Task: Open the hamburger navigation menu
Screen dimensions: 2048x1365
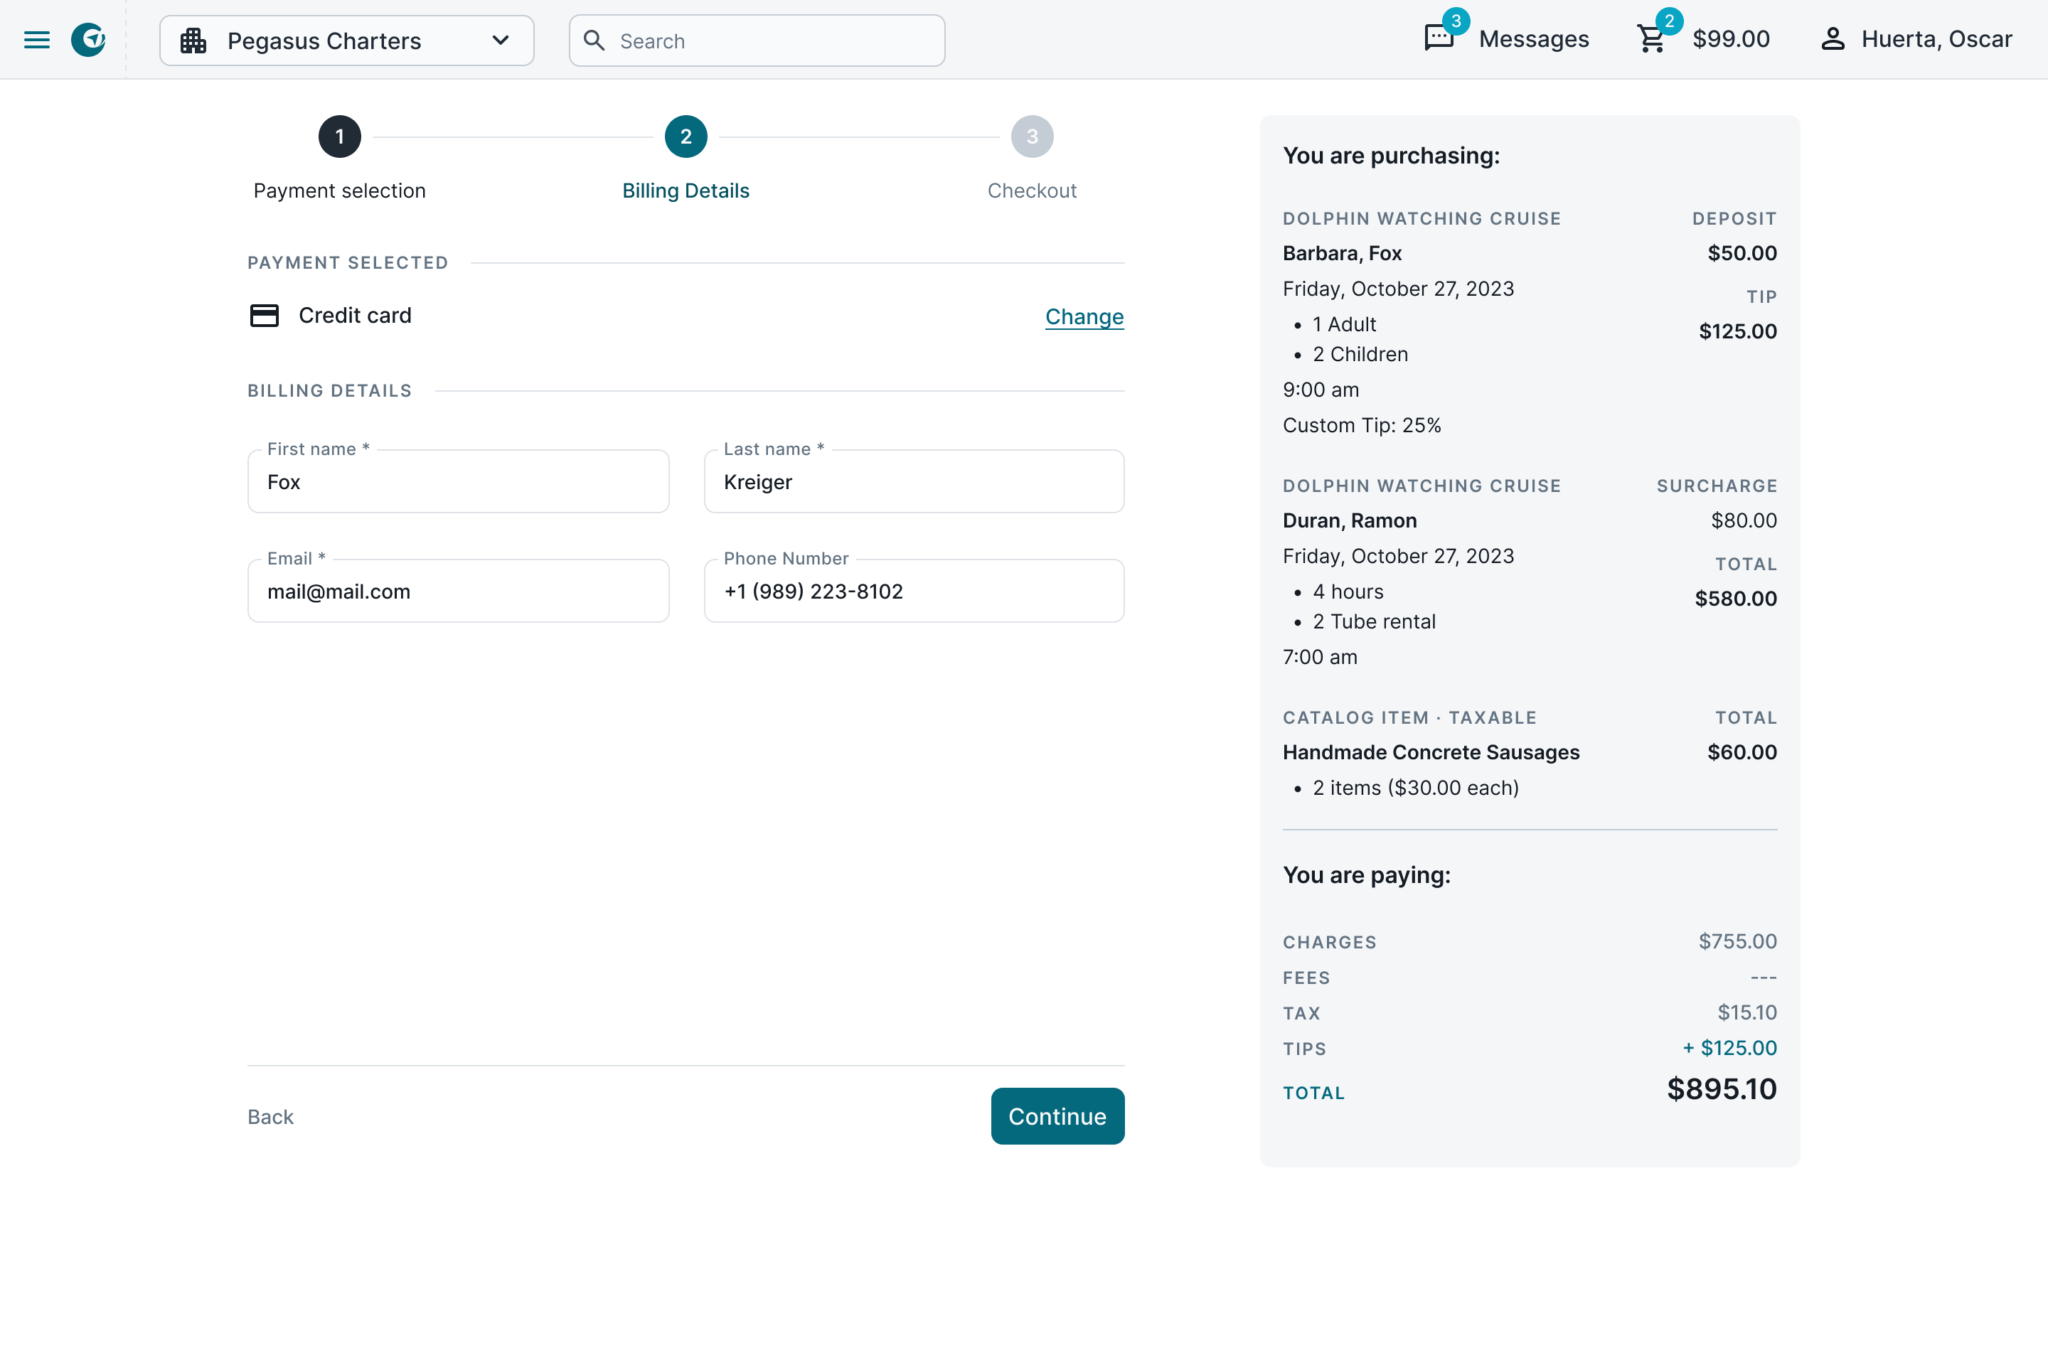Action: tap(37, 39)
